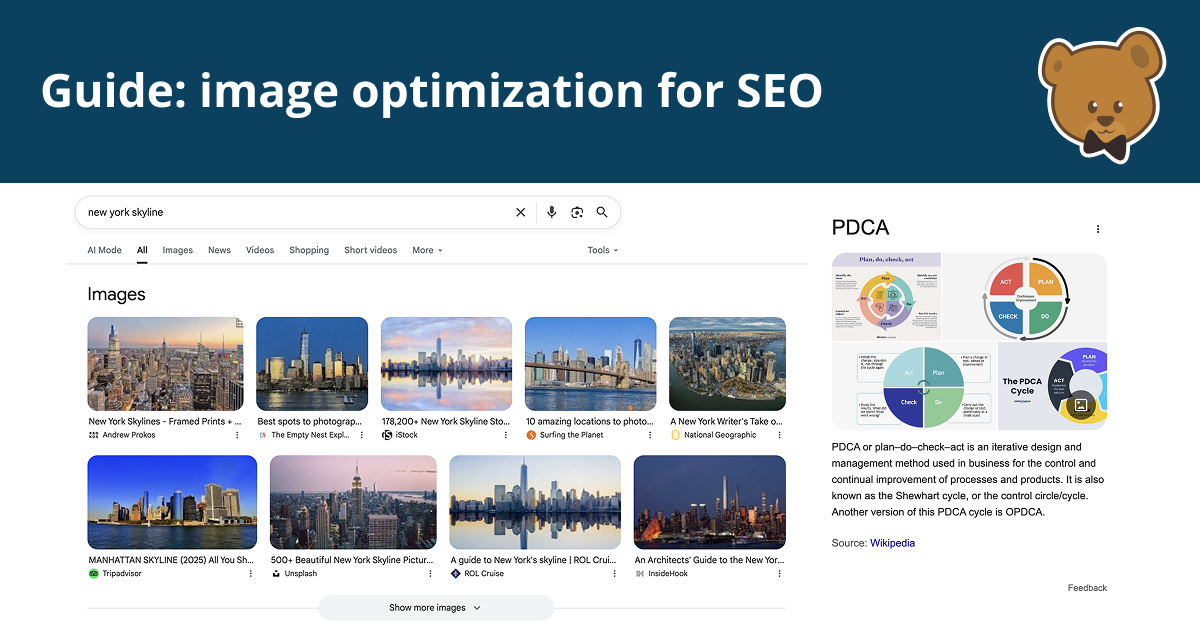Image resolution: width=1200 pixels, height=624 pixels.
Task: Expand Show more images
Action: (x=435, y=608)
